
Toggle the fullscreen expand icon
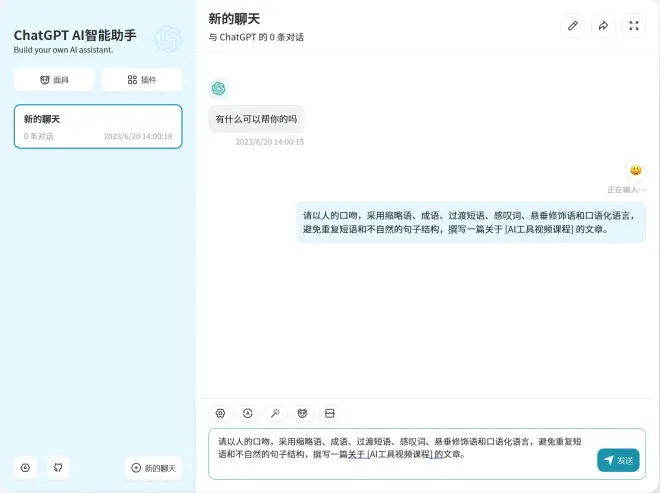[x=634, y=26]
